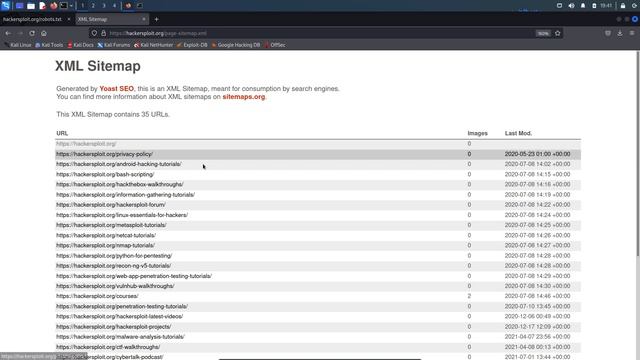Open metasploit-tutorials URL
640x360 pixels.
(x=111, y=225)
